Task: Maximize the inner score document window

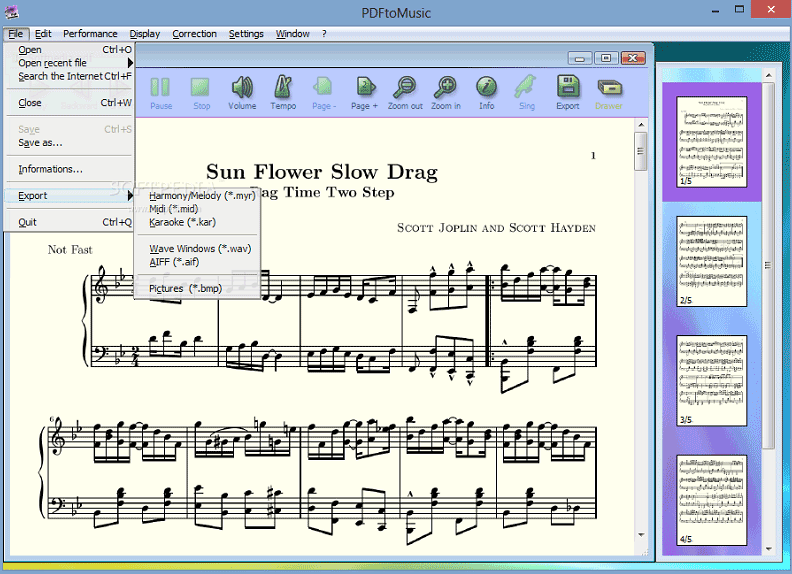Action: [x=606, y=58]
